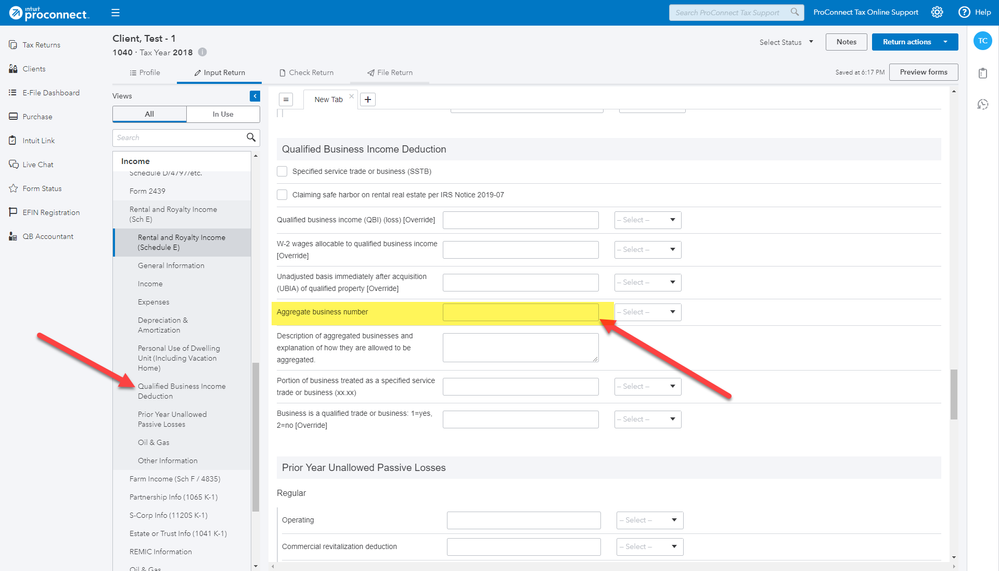Open the TC user avatar
Image resolution: width=999 pixels, height=571 pixels.
(x=982, y=41)
